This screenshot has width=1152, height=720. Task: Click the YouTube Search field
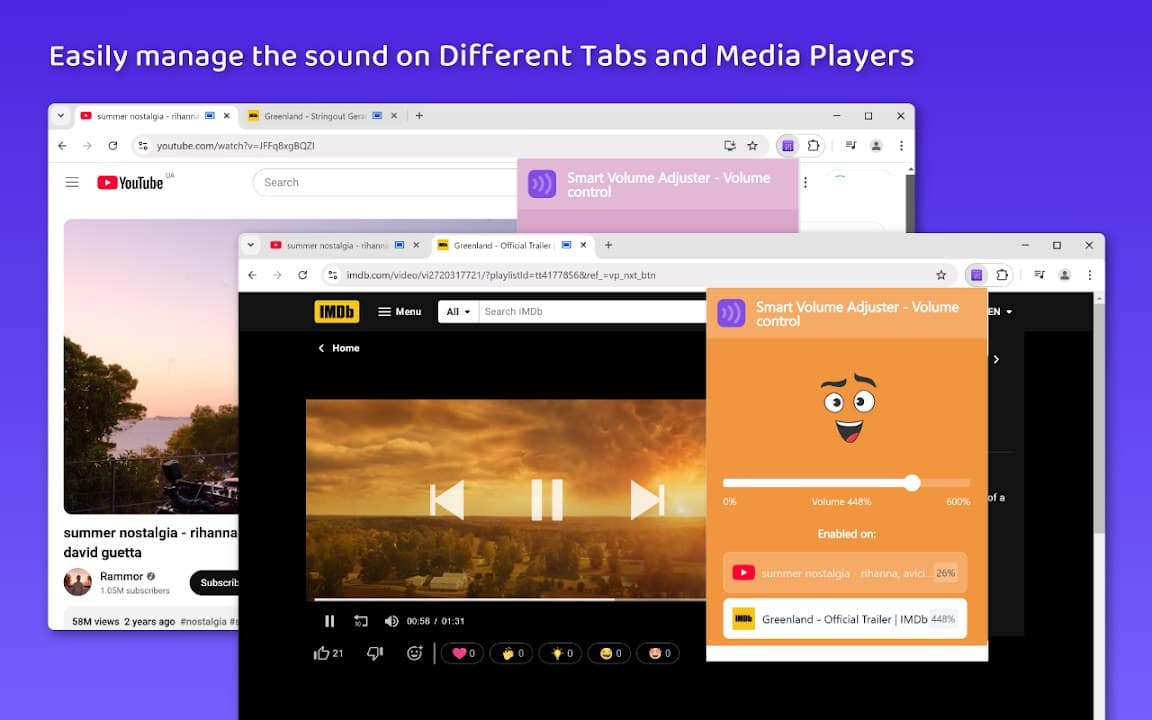click(385, 182)
